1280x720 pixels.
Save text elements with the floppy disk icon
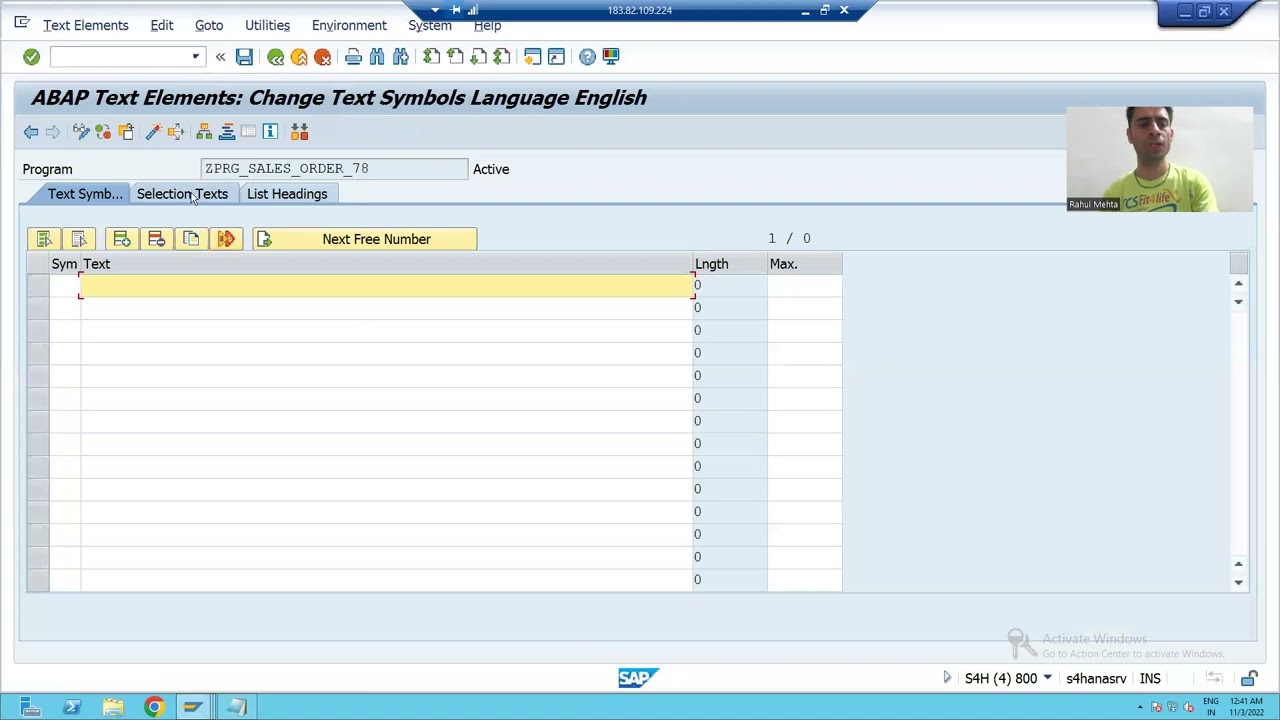pyautogui.click(x=244, y=57)
